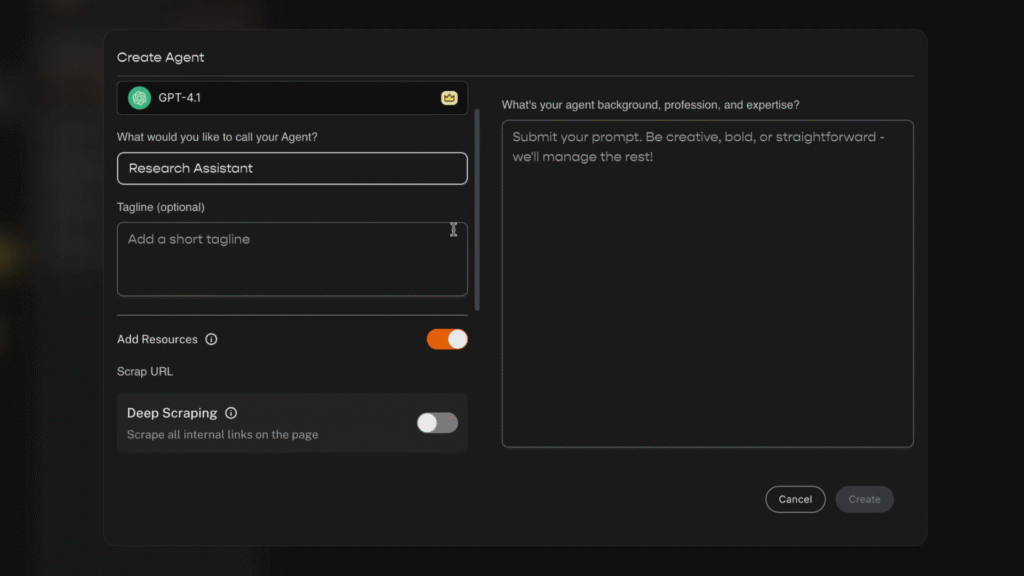Enable the Deep Scraping toggle
Viewport: 1024px width, 576px height.
437,423
